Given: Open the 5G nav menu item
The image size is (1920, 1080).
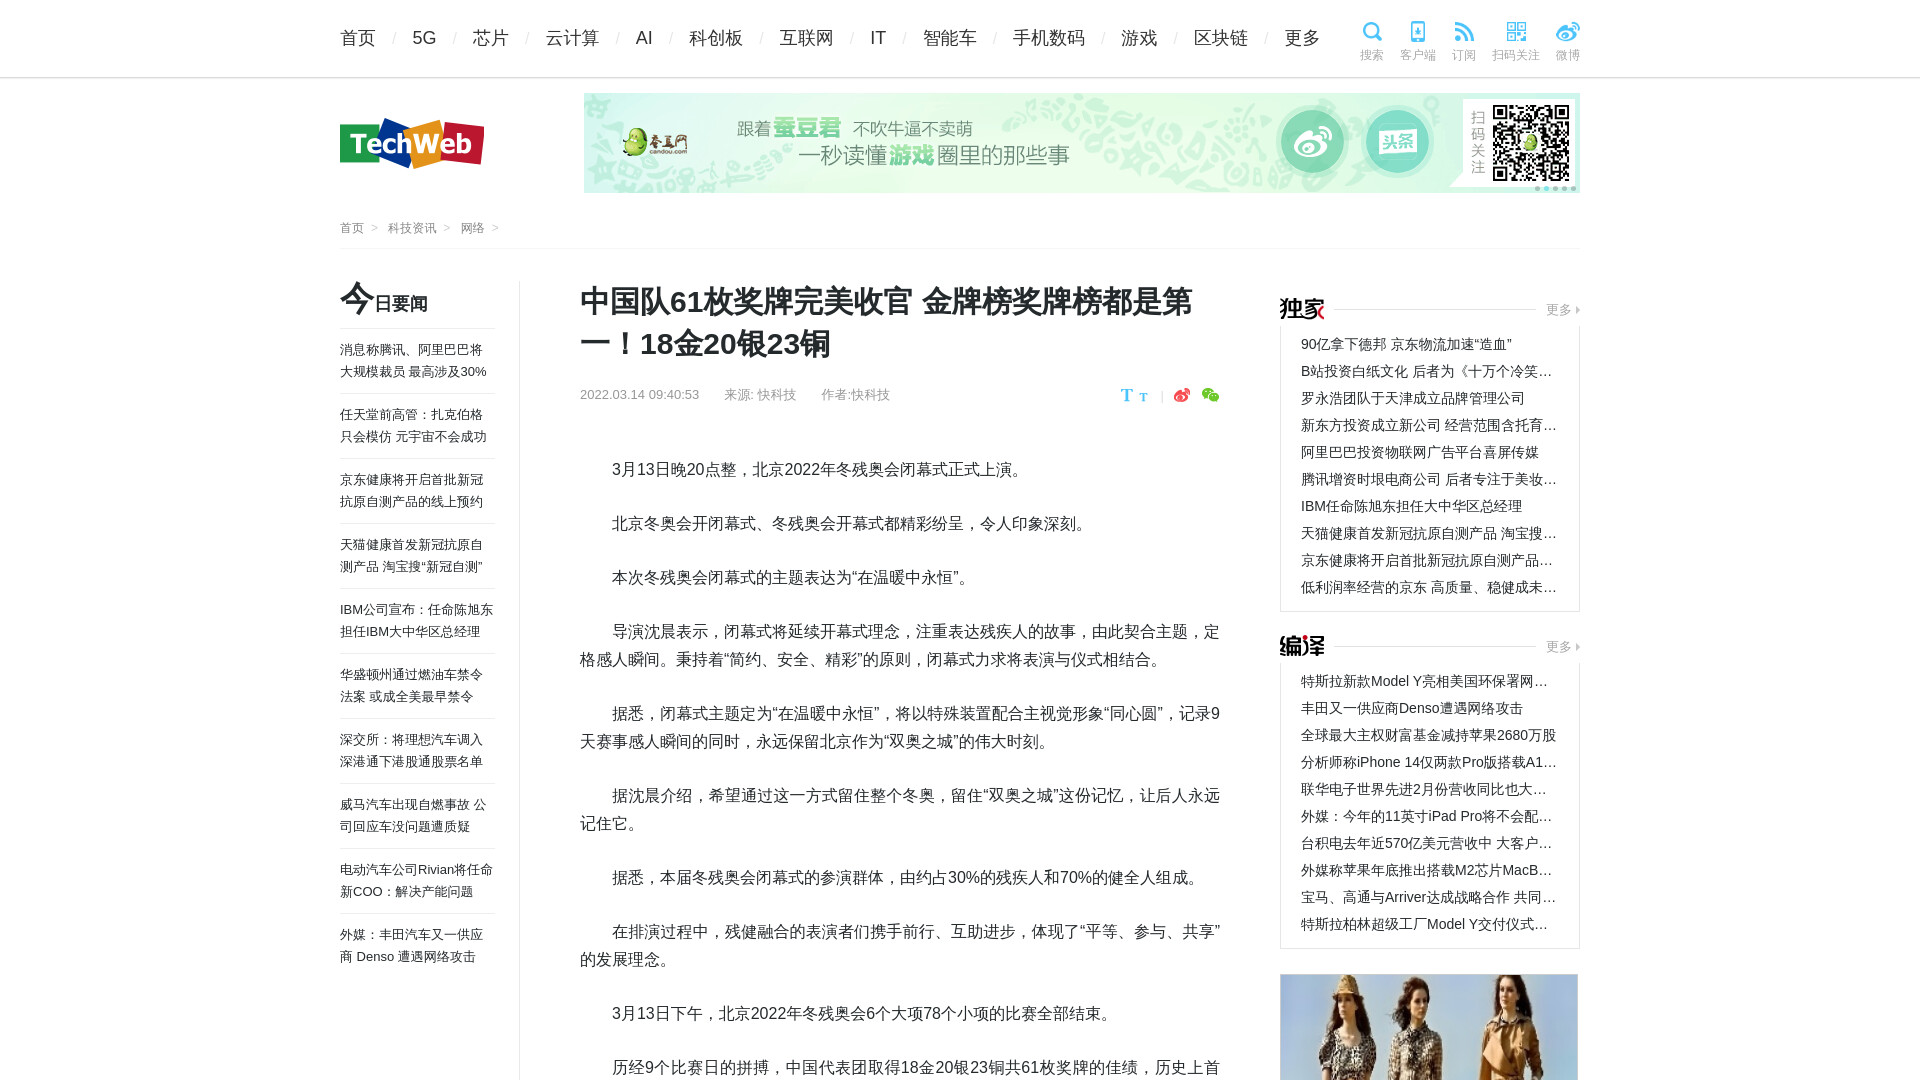Looking at the screenshot, I should (424, 38).
